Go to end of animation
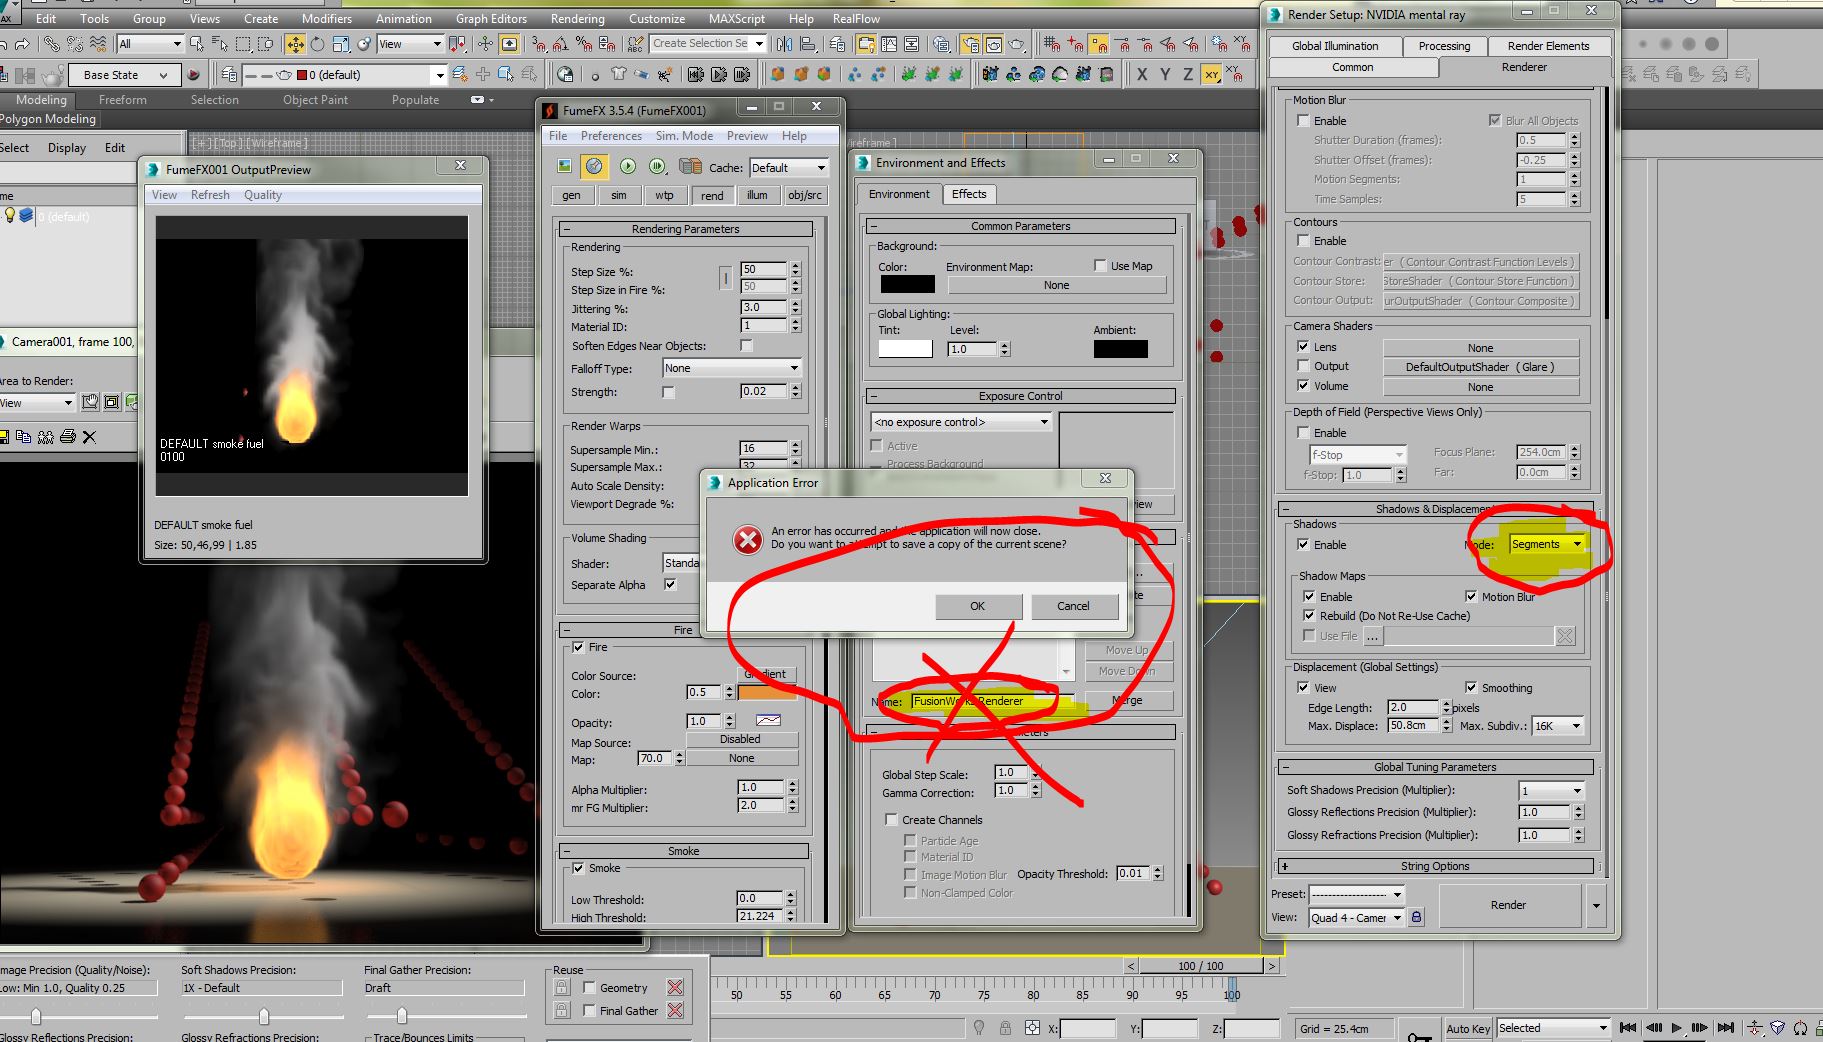1823x1042 pixels. (1726, 1027)
